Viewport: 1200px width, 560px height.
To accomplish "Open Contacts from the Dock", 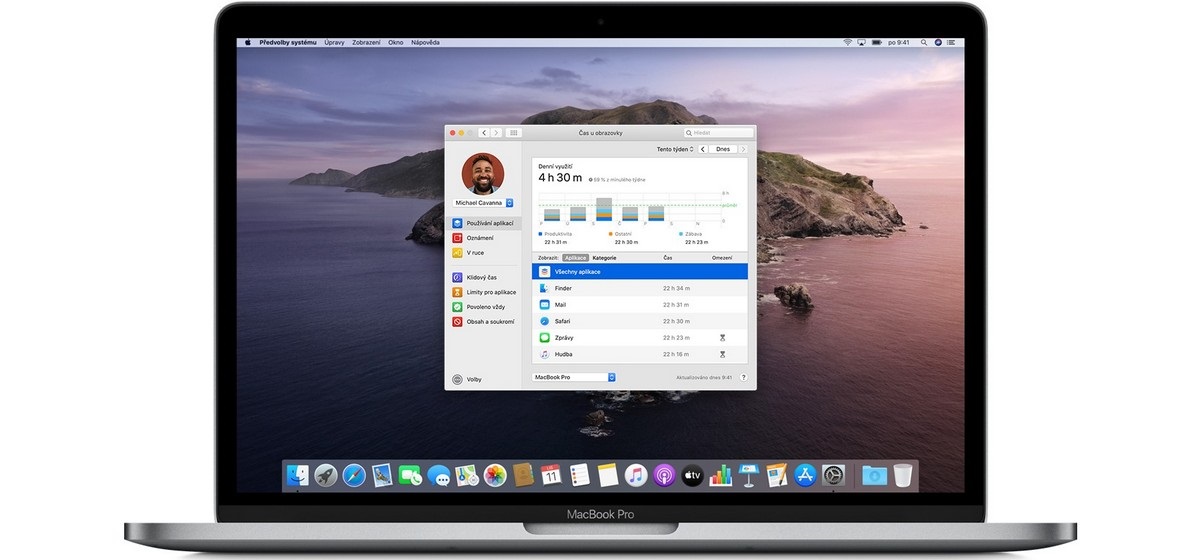I will click(x=523, y=476).
